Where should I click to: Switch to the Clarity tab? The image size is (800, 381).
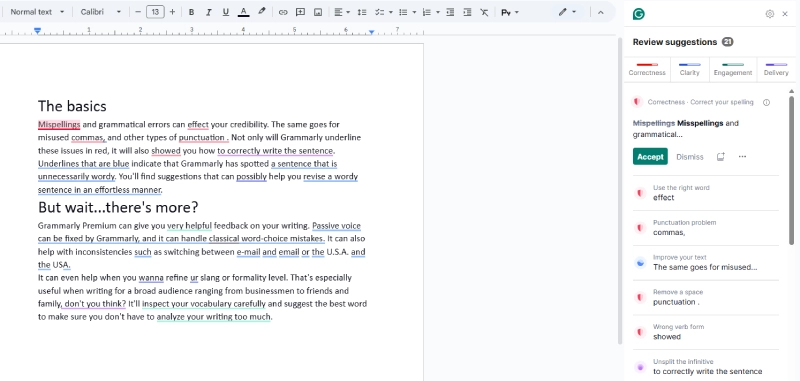[689, 69]
